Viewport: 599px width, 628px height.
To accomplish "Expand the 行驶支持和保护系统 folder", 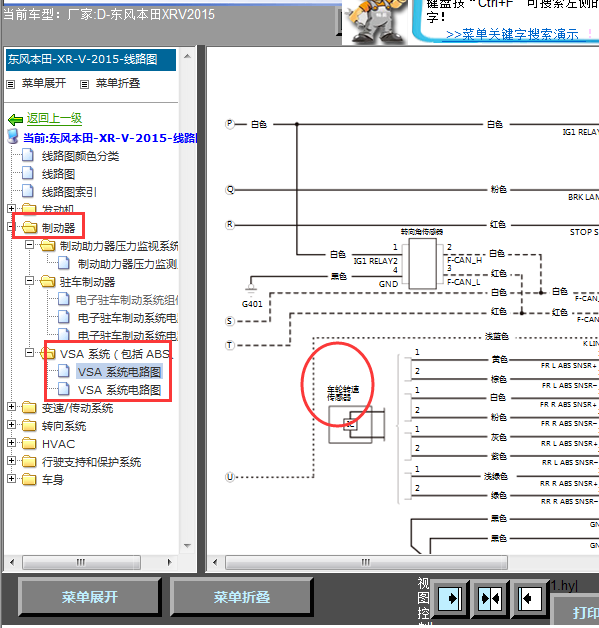I will [x=11, y=461].
